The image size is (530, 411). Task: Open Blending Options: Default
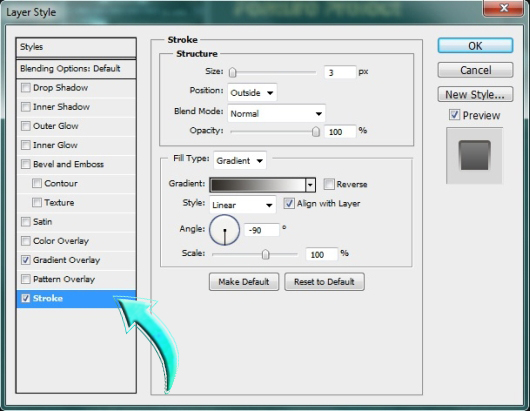tap(76, 69)
